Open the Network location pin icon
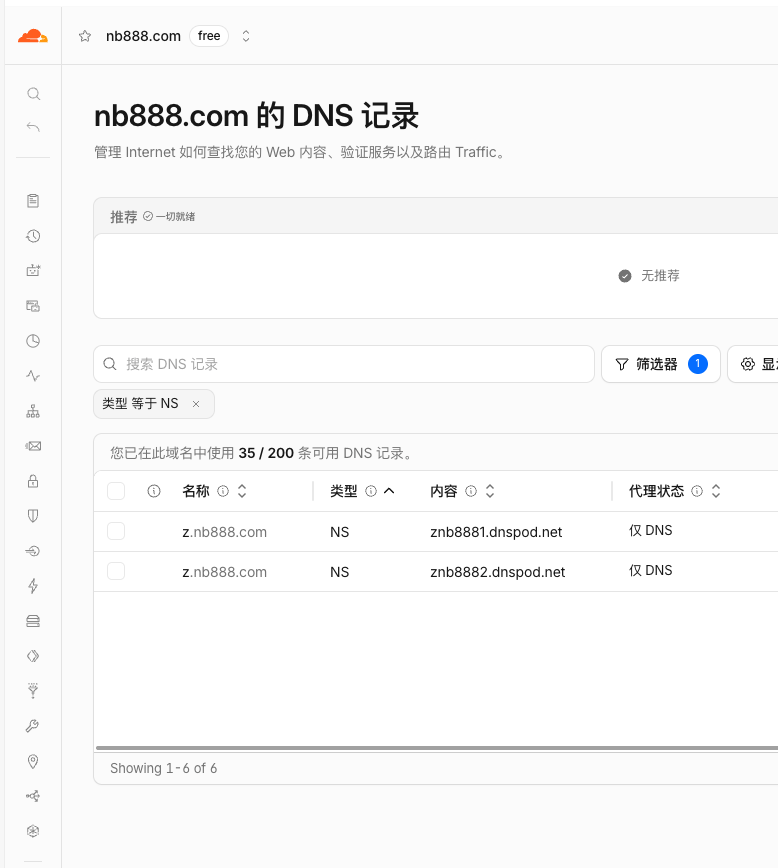Screen dimensions: 778x868 click(33, 762)
